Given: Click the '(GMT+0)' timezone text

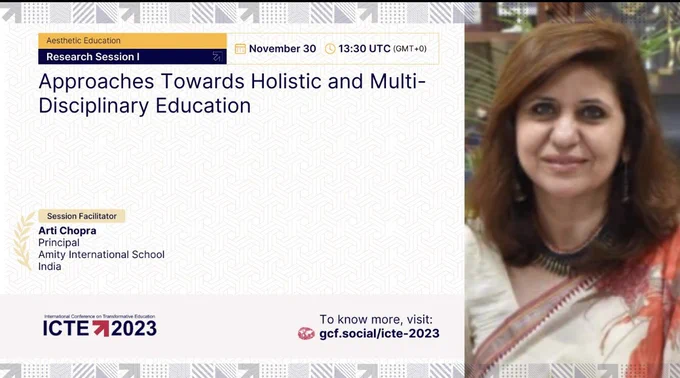Looking at the screenshot, I should click(410, 49).
